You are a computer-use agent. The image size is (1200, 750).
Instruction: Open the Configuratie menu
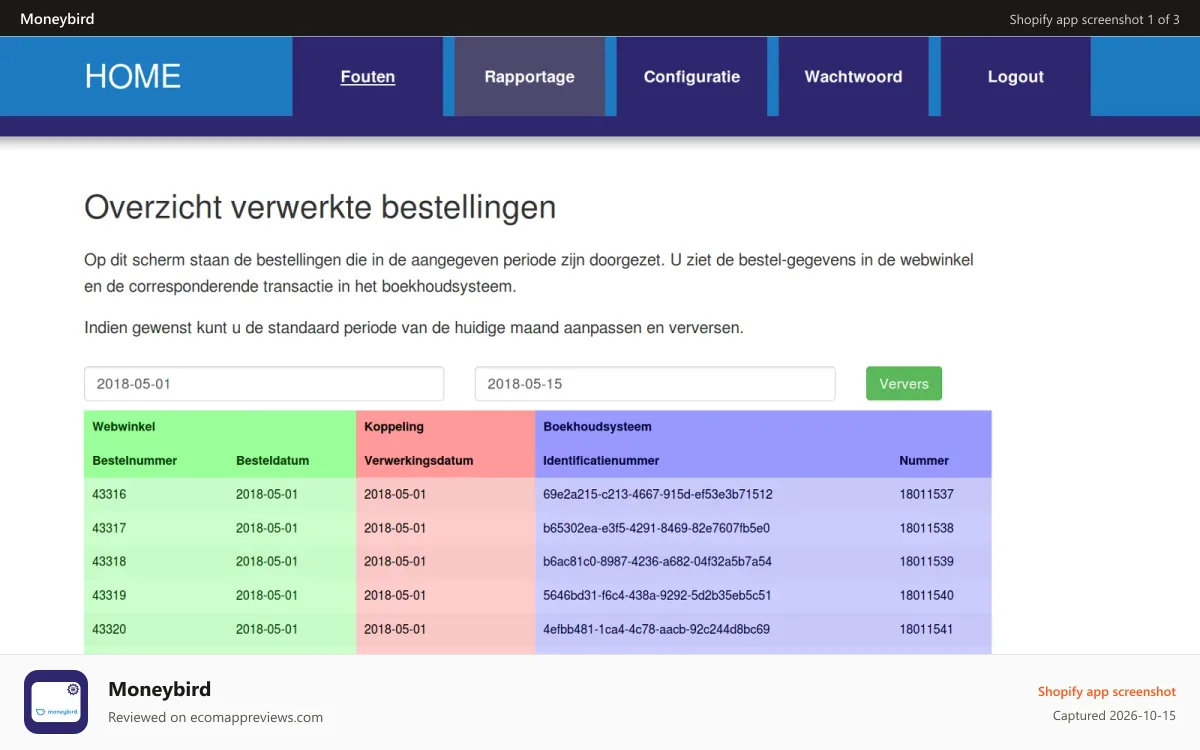(x=692, y=76)
